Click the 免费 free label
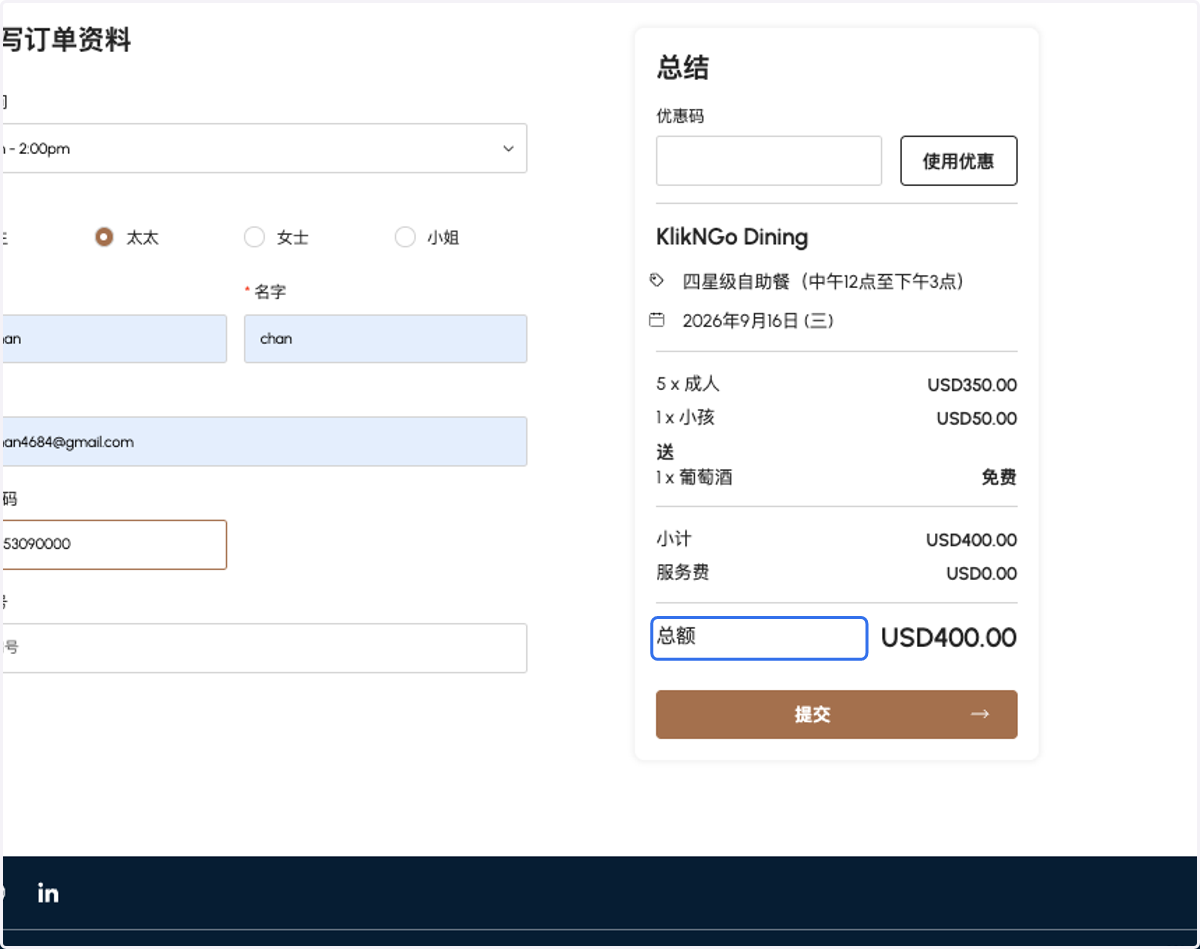This screenshot has width=1200, height=949. (999, 477)
